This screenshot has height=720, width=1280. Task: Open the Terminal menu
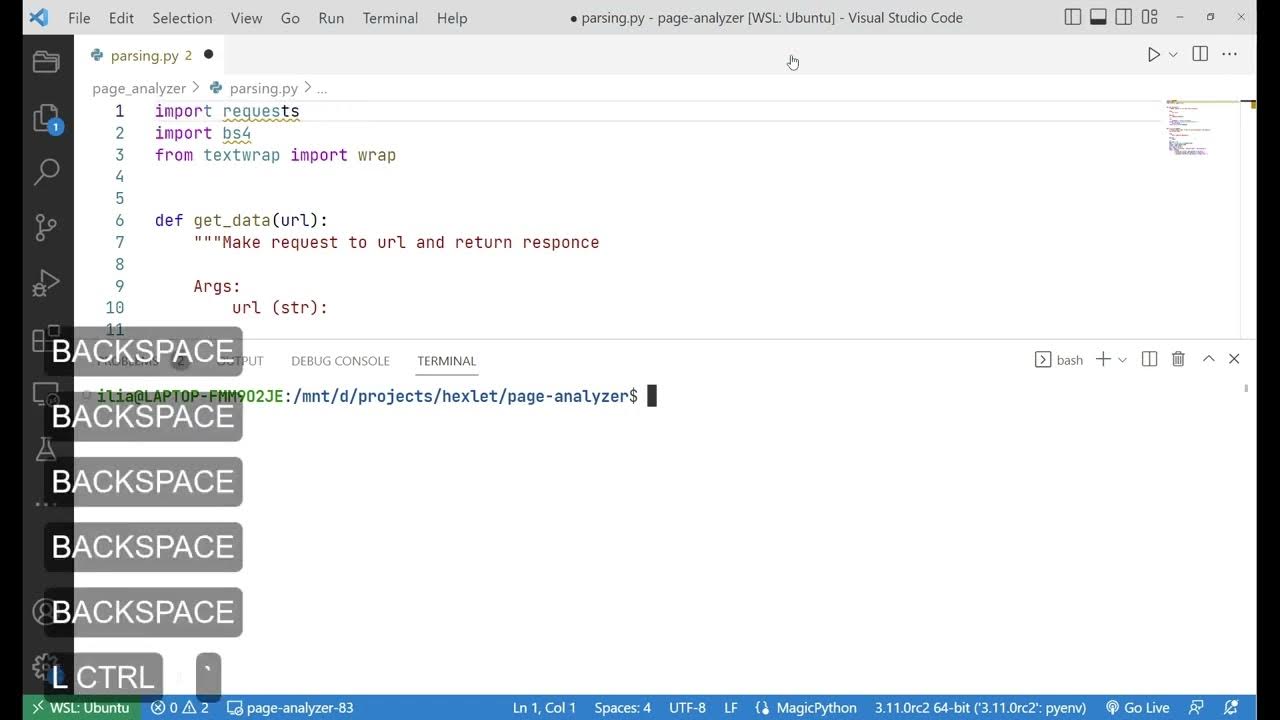click(x=390, y=18)
